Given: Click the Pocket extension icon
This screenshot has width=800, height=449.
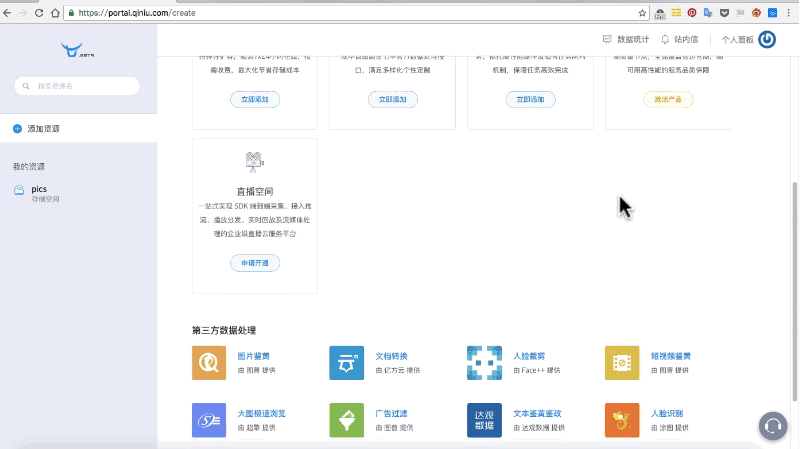Looking at the screenshot, I should tap(724, 13).
